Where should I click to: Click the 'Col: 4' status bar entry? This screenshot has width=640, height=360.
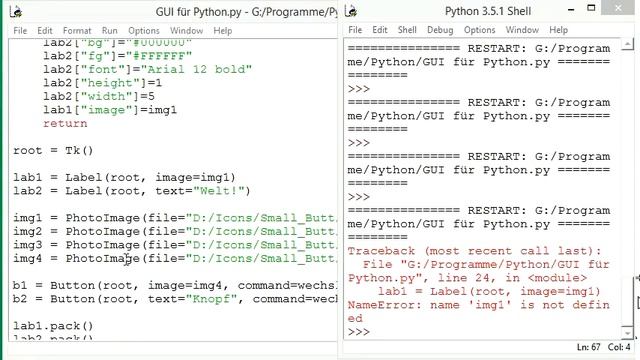(x=619, y=347)
